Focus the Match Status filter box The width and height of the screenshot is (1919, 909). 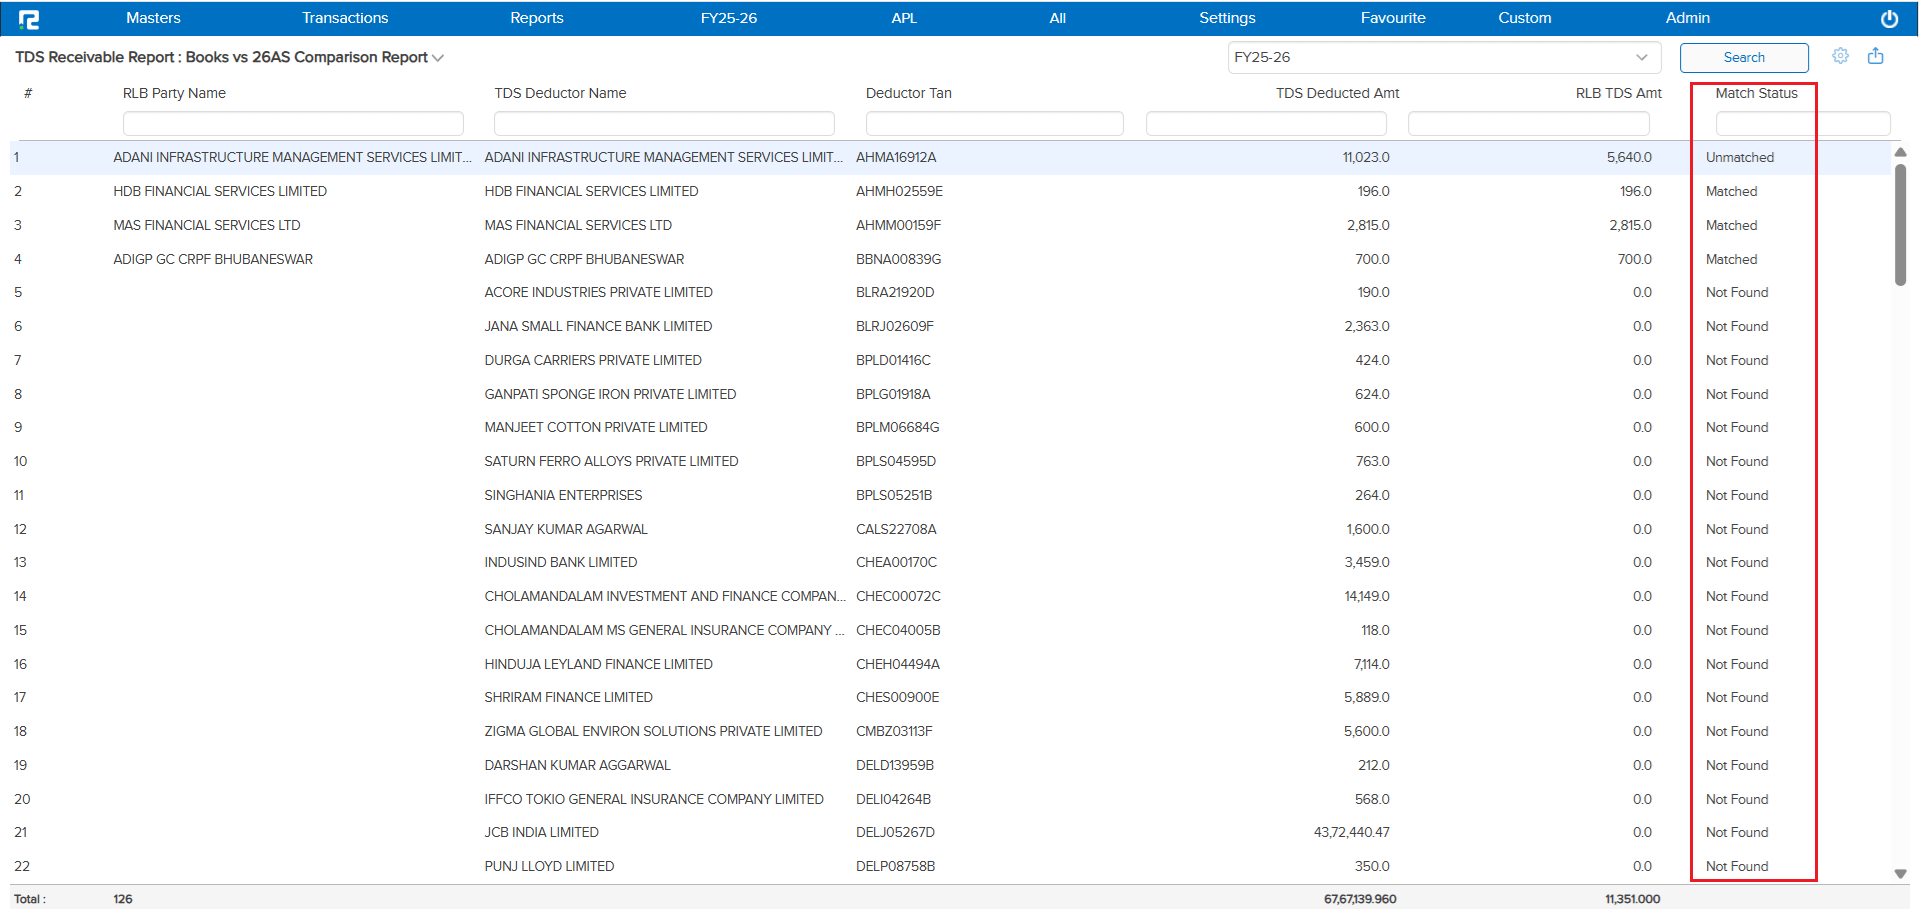[1803, 123]
